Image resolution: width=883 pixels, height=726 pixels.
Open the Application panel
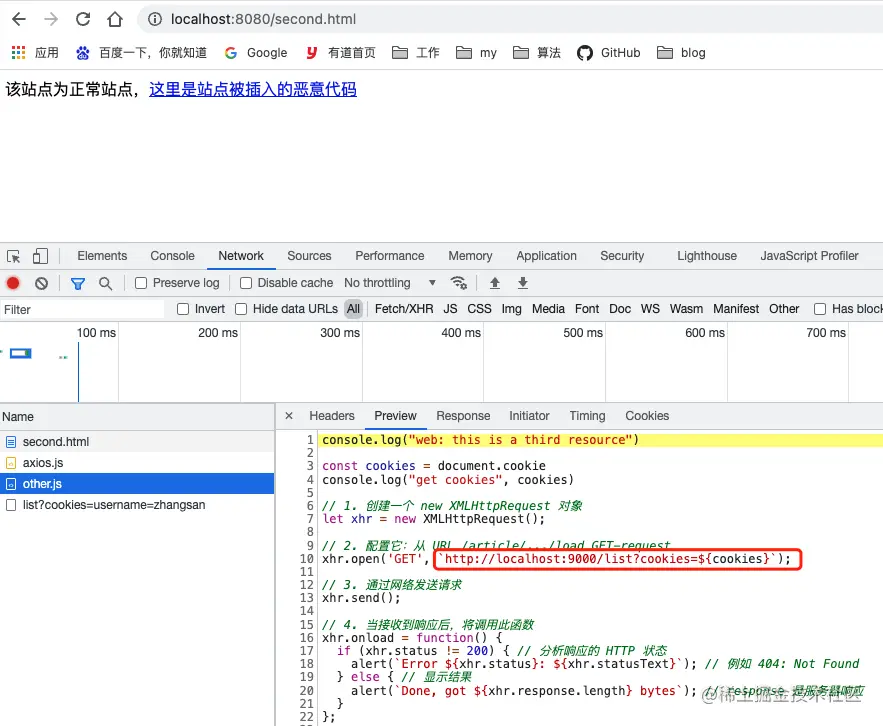[x=546, y=256]
